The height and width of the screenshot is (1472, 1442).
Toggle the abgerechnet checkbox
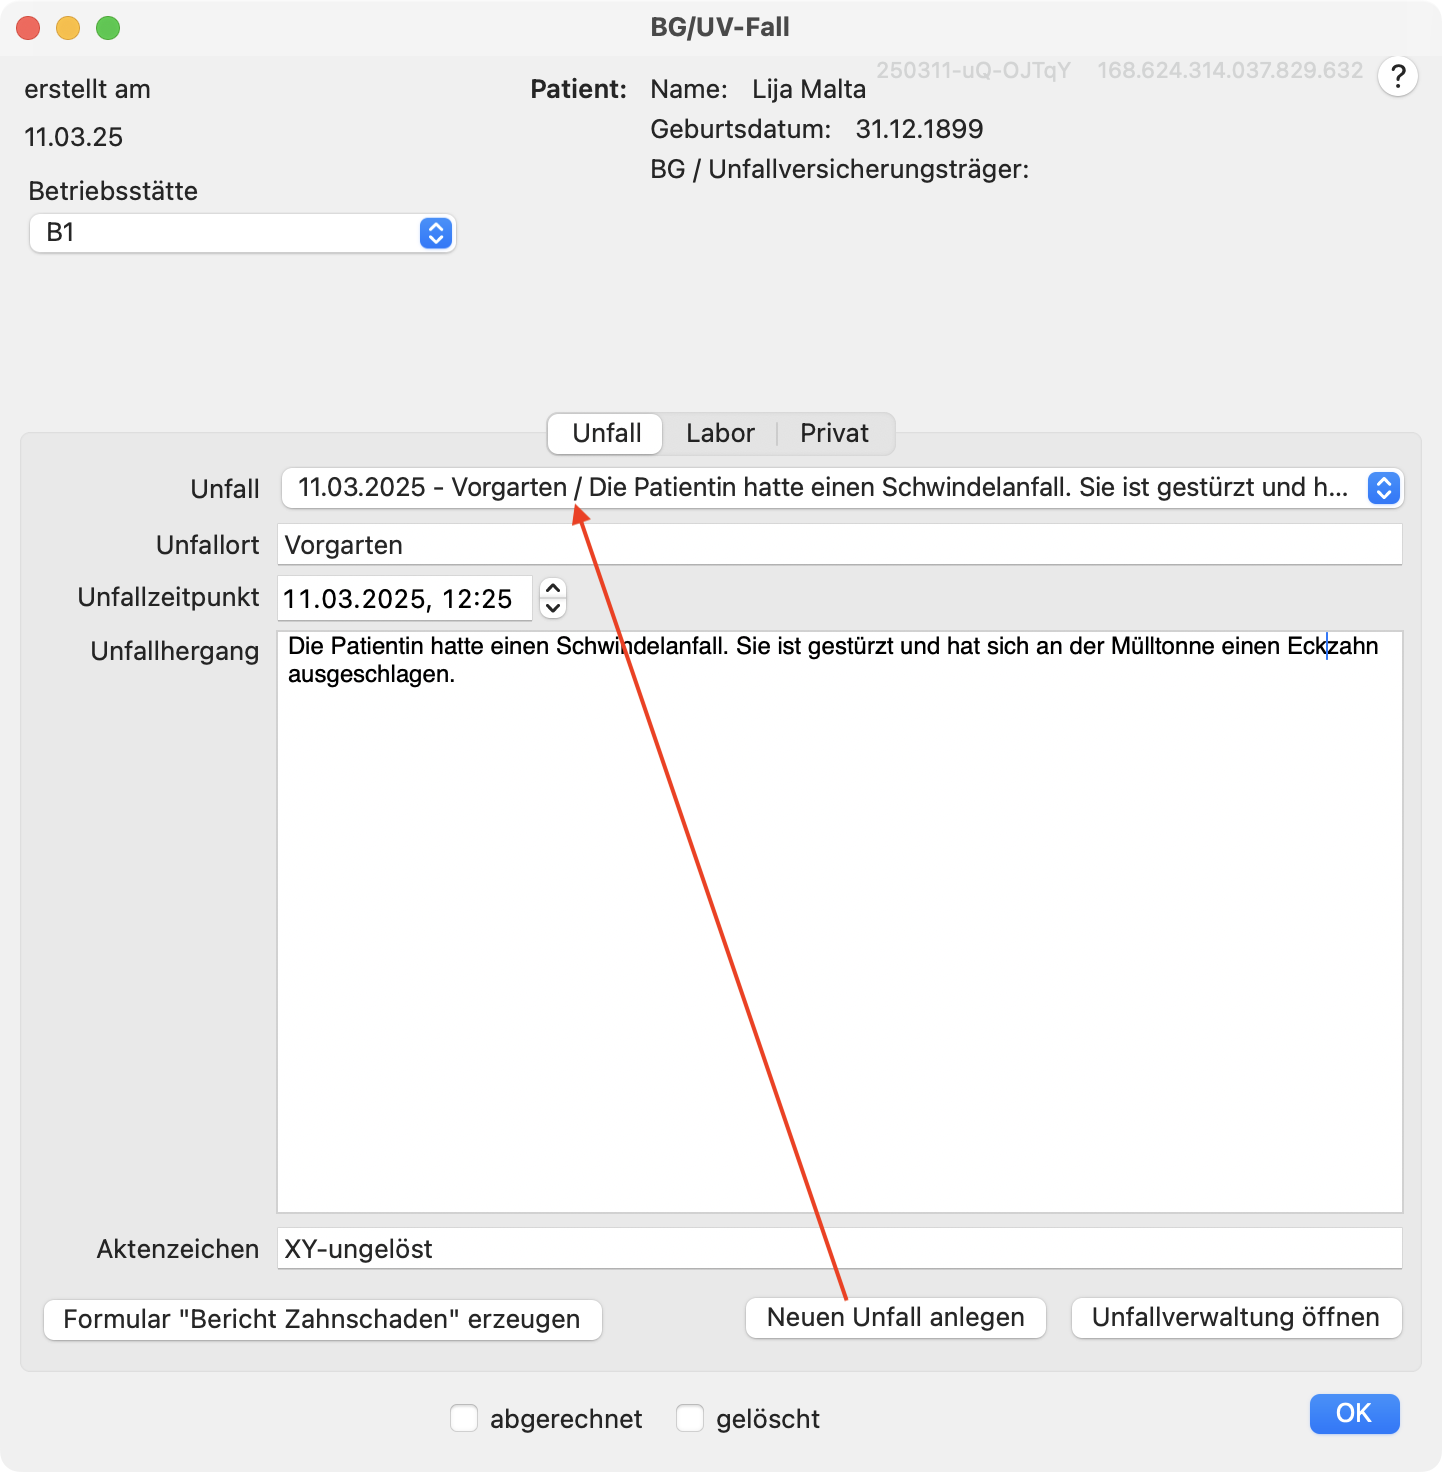tap(464, 1418)
